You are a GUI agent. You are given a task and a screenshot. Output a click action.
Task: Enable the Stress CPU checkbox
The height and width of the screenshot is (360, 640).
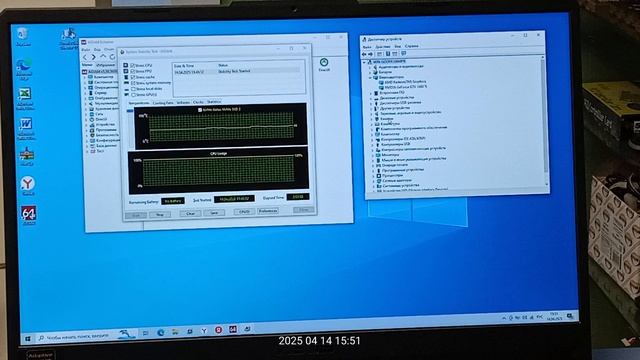coord(133,65)
